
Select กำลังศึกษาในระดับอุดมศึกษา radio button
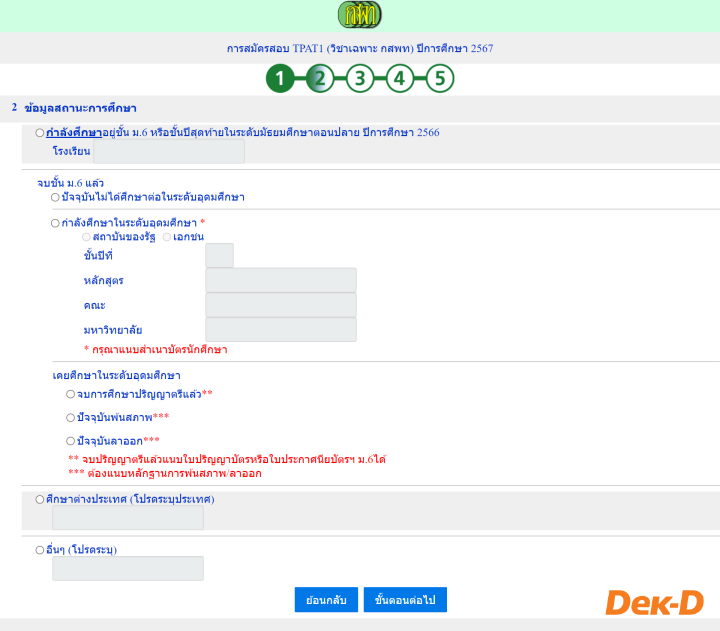click(x=56, y=223)
